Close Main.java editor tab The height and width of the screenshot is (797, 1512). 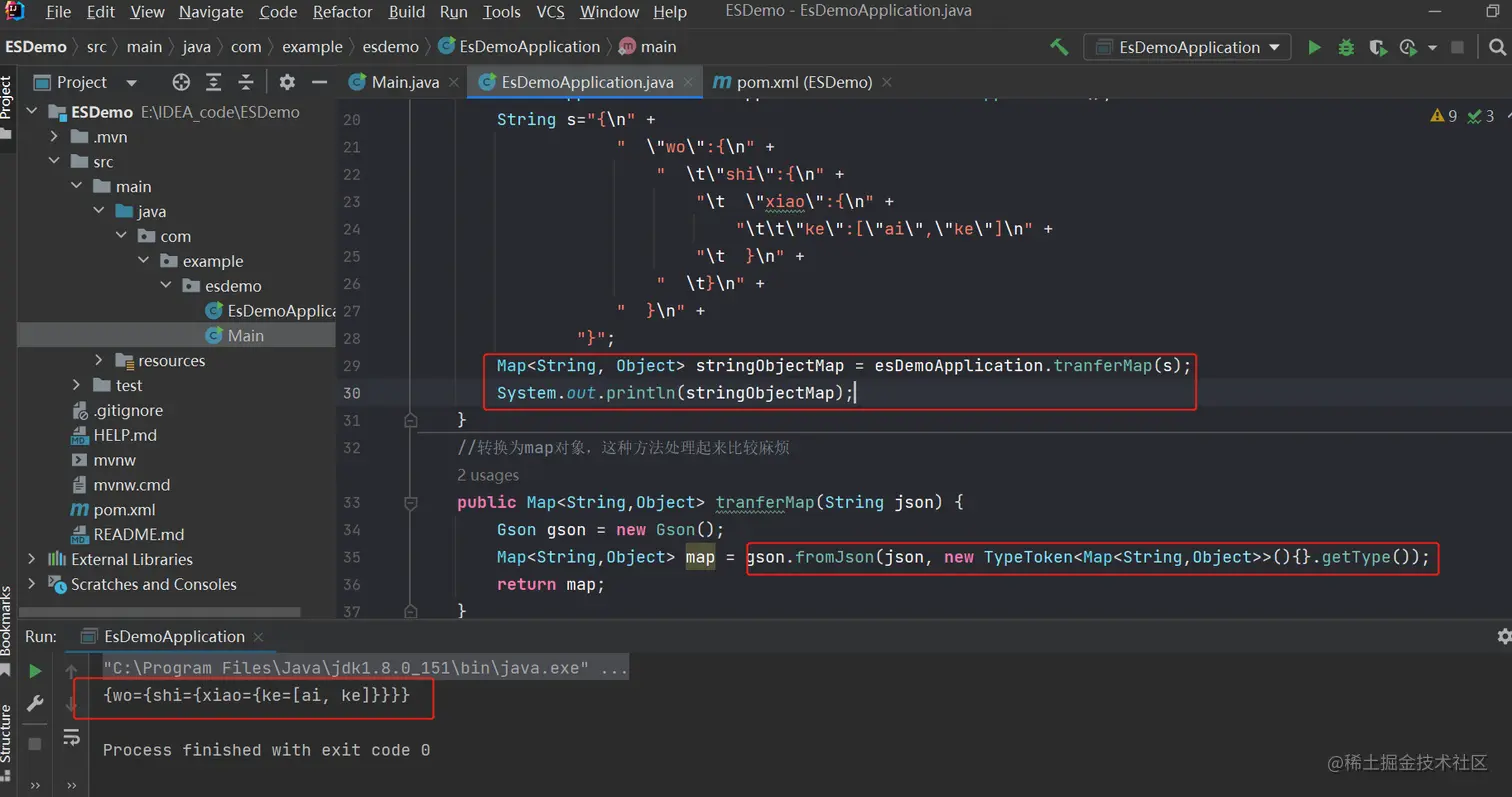[454, 82]
